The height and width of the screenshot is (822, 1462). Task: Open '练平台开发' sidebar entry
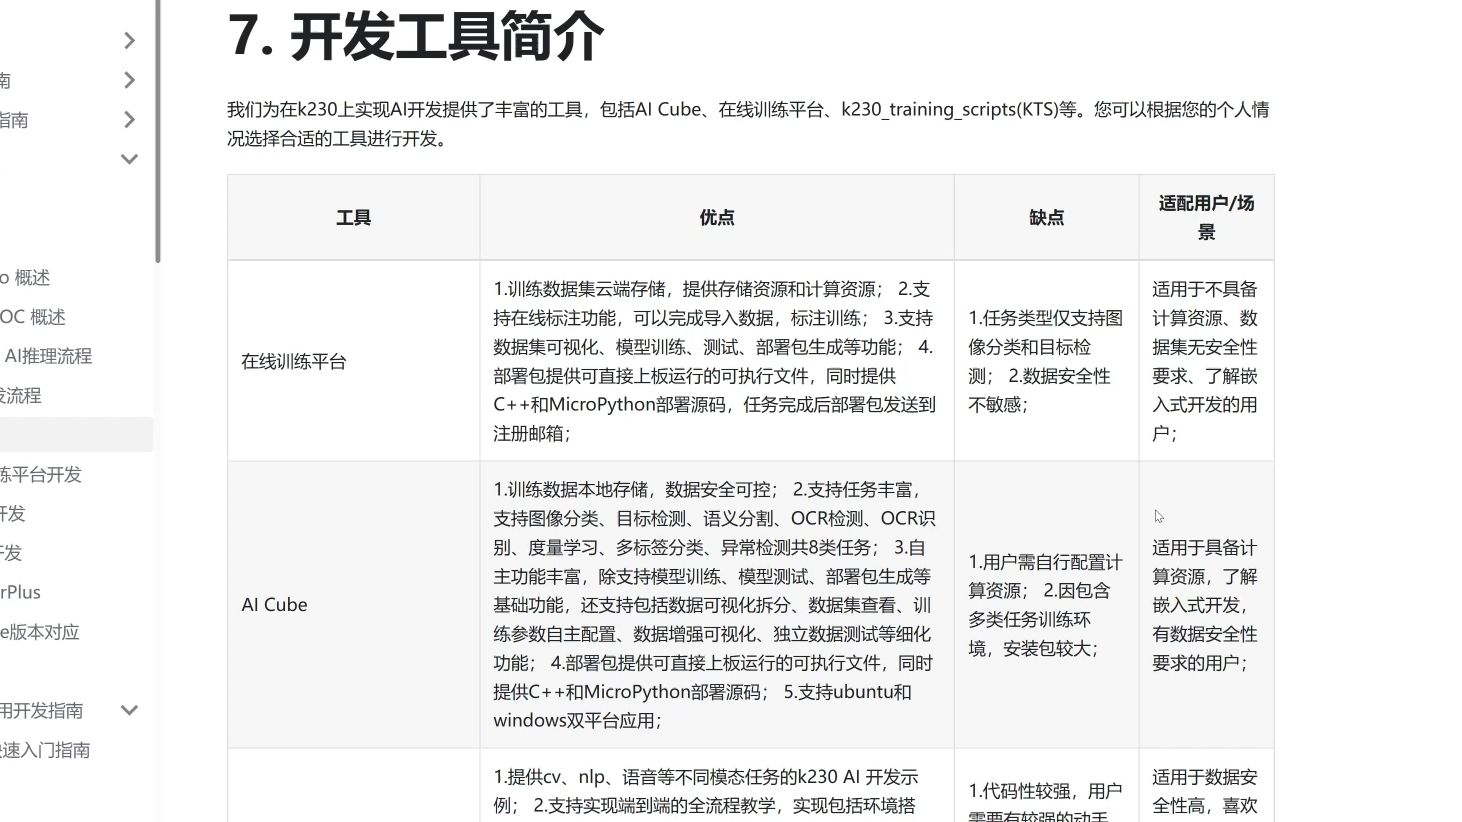click(x=41, y=475)
